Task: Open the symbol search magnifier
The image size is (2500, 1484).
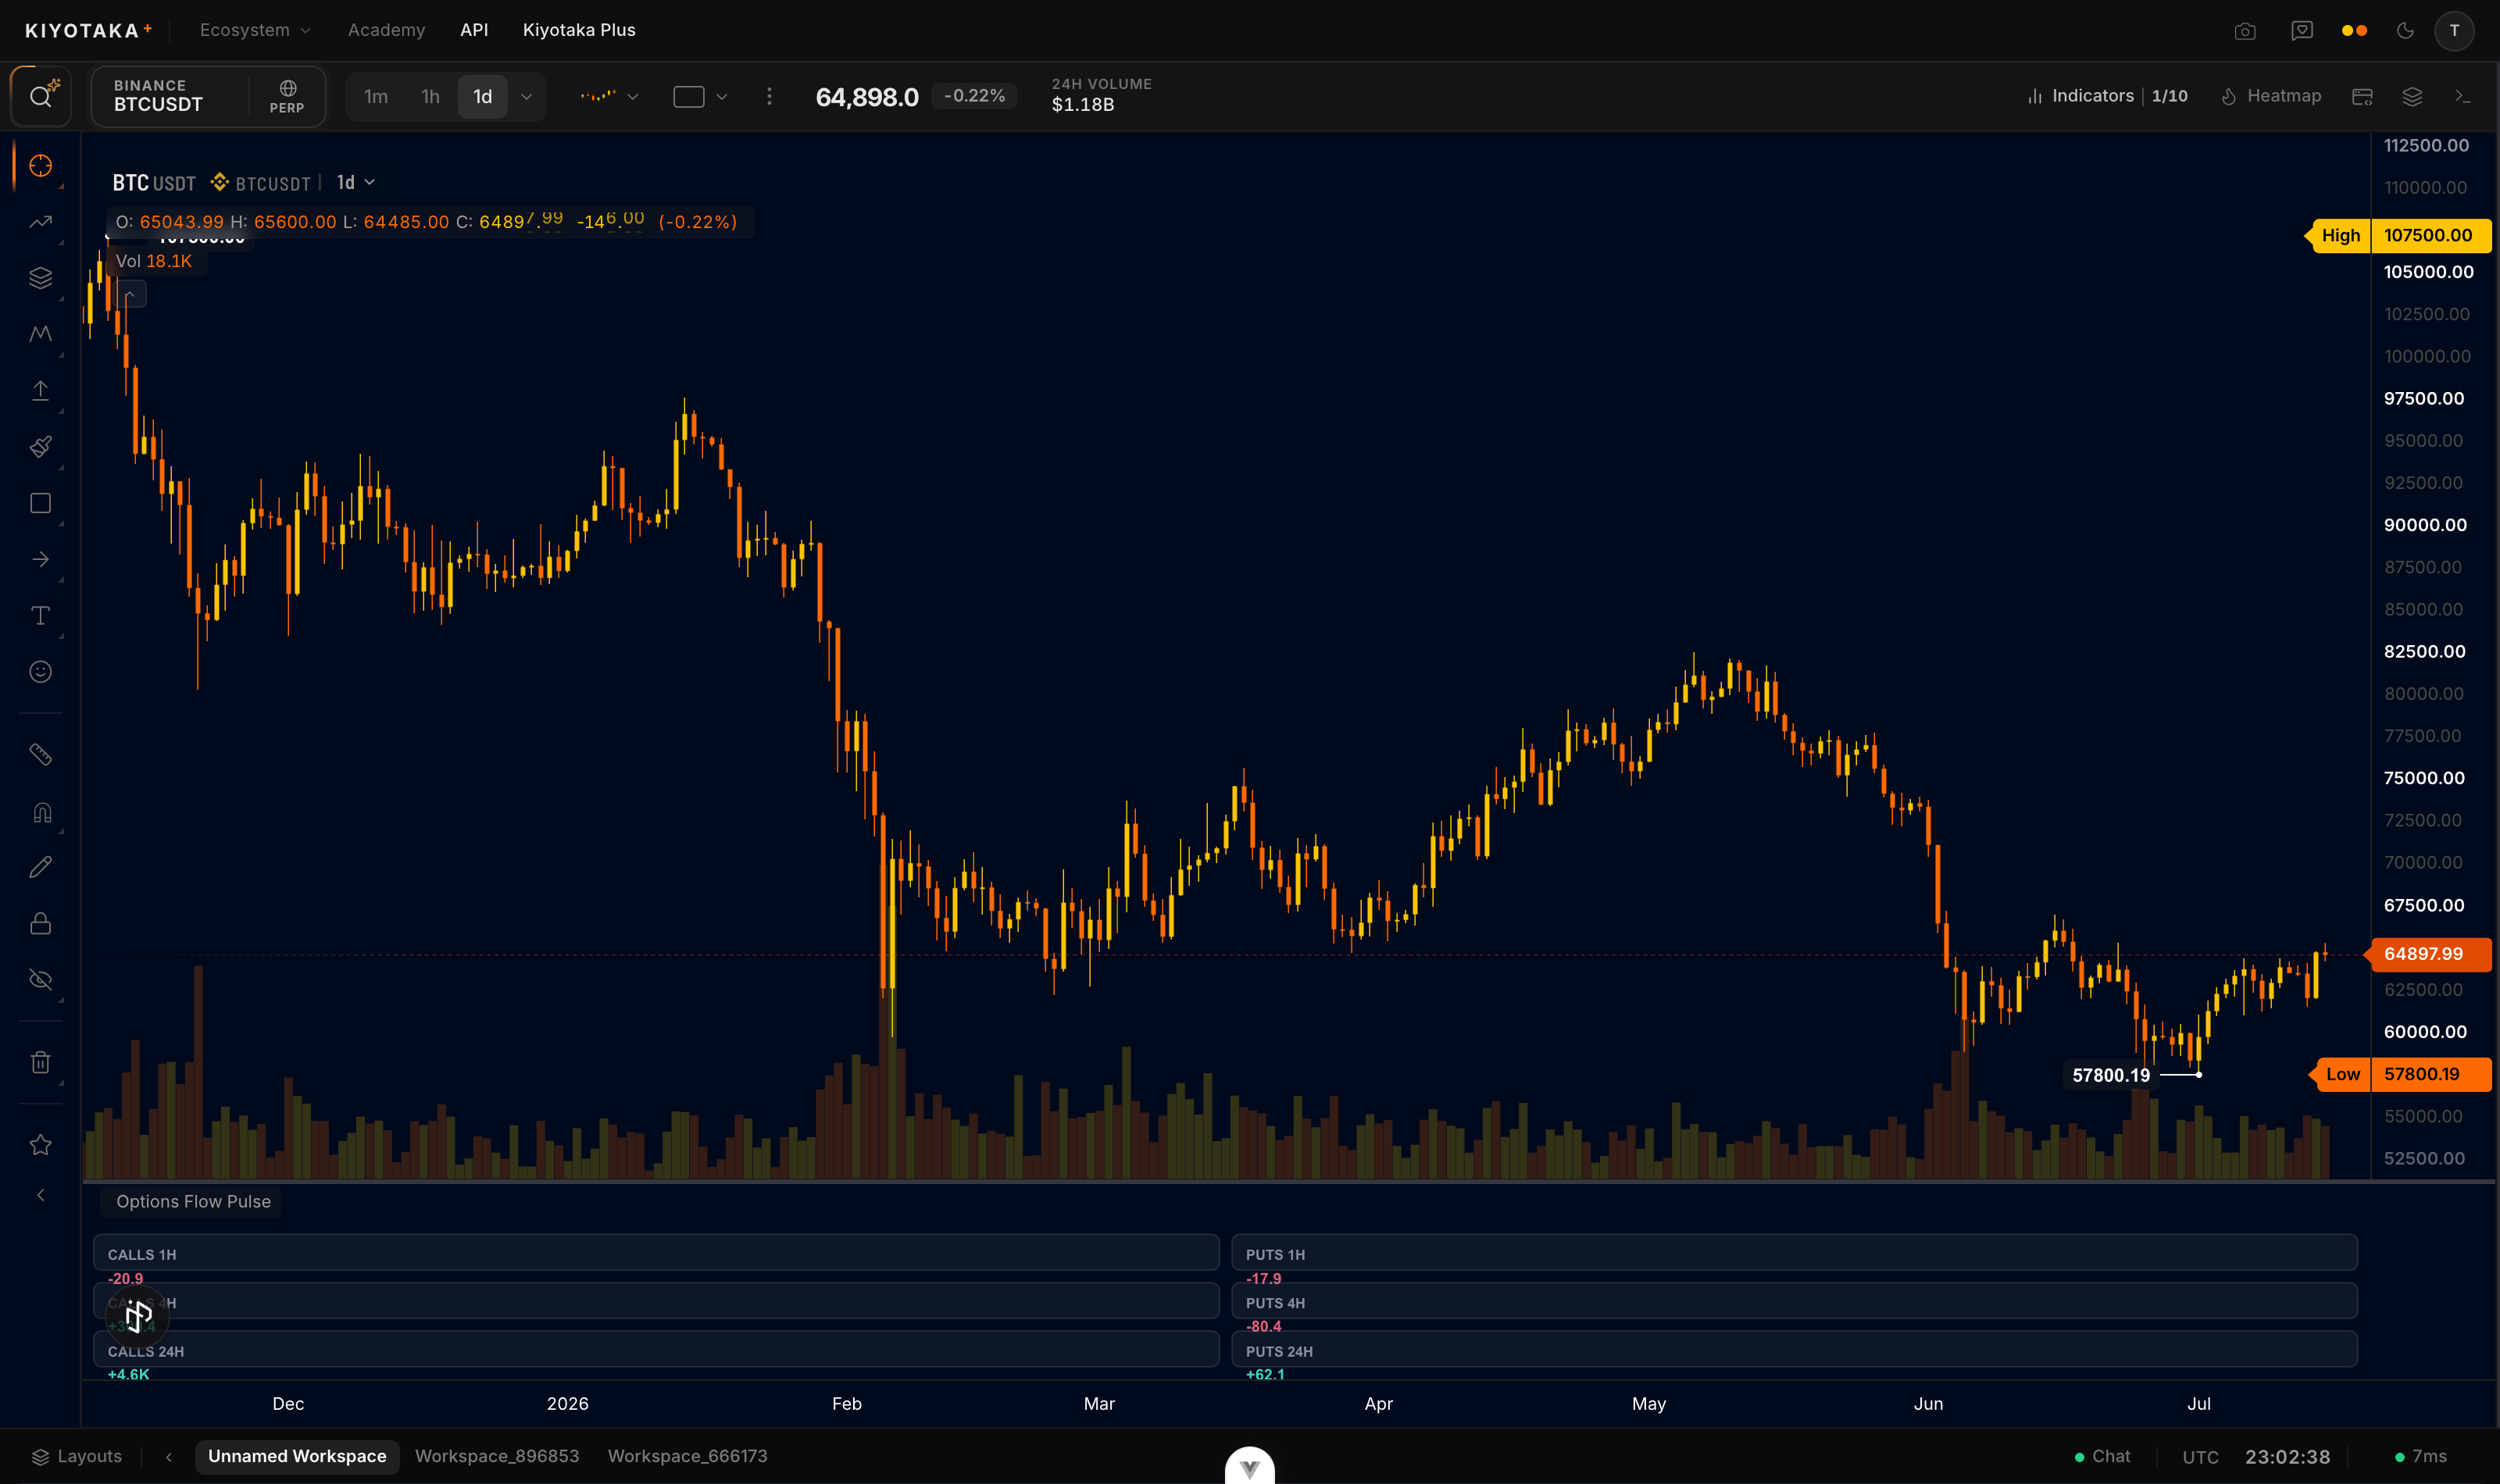Action: pos(41,96)
